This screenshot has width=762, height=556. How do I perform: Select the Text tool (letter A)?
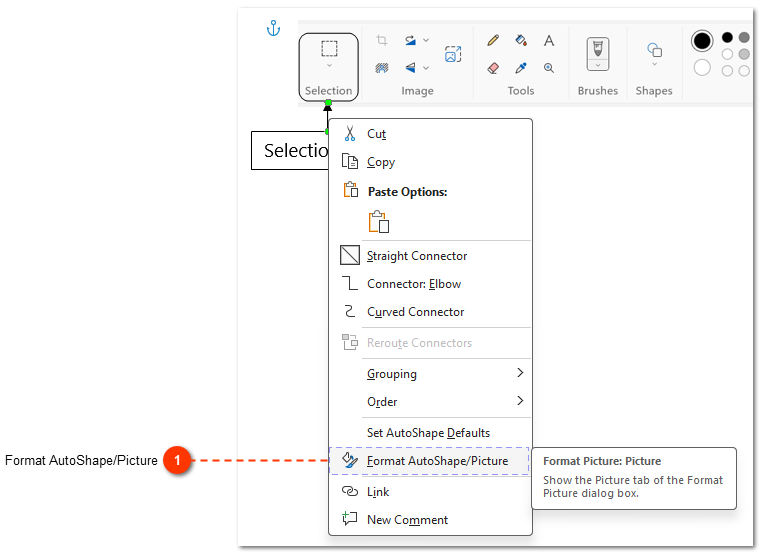coord(549,40)
